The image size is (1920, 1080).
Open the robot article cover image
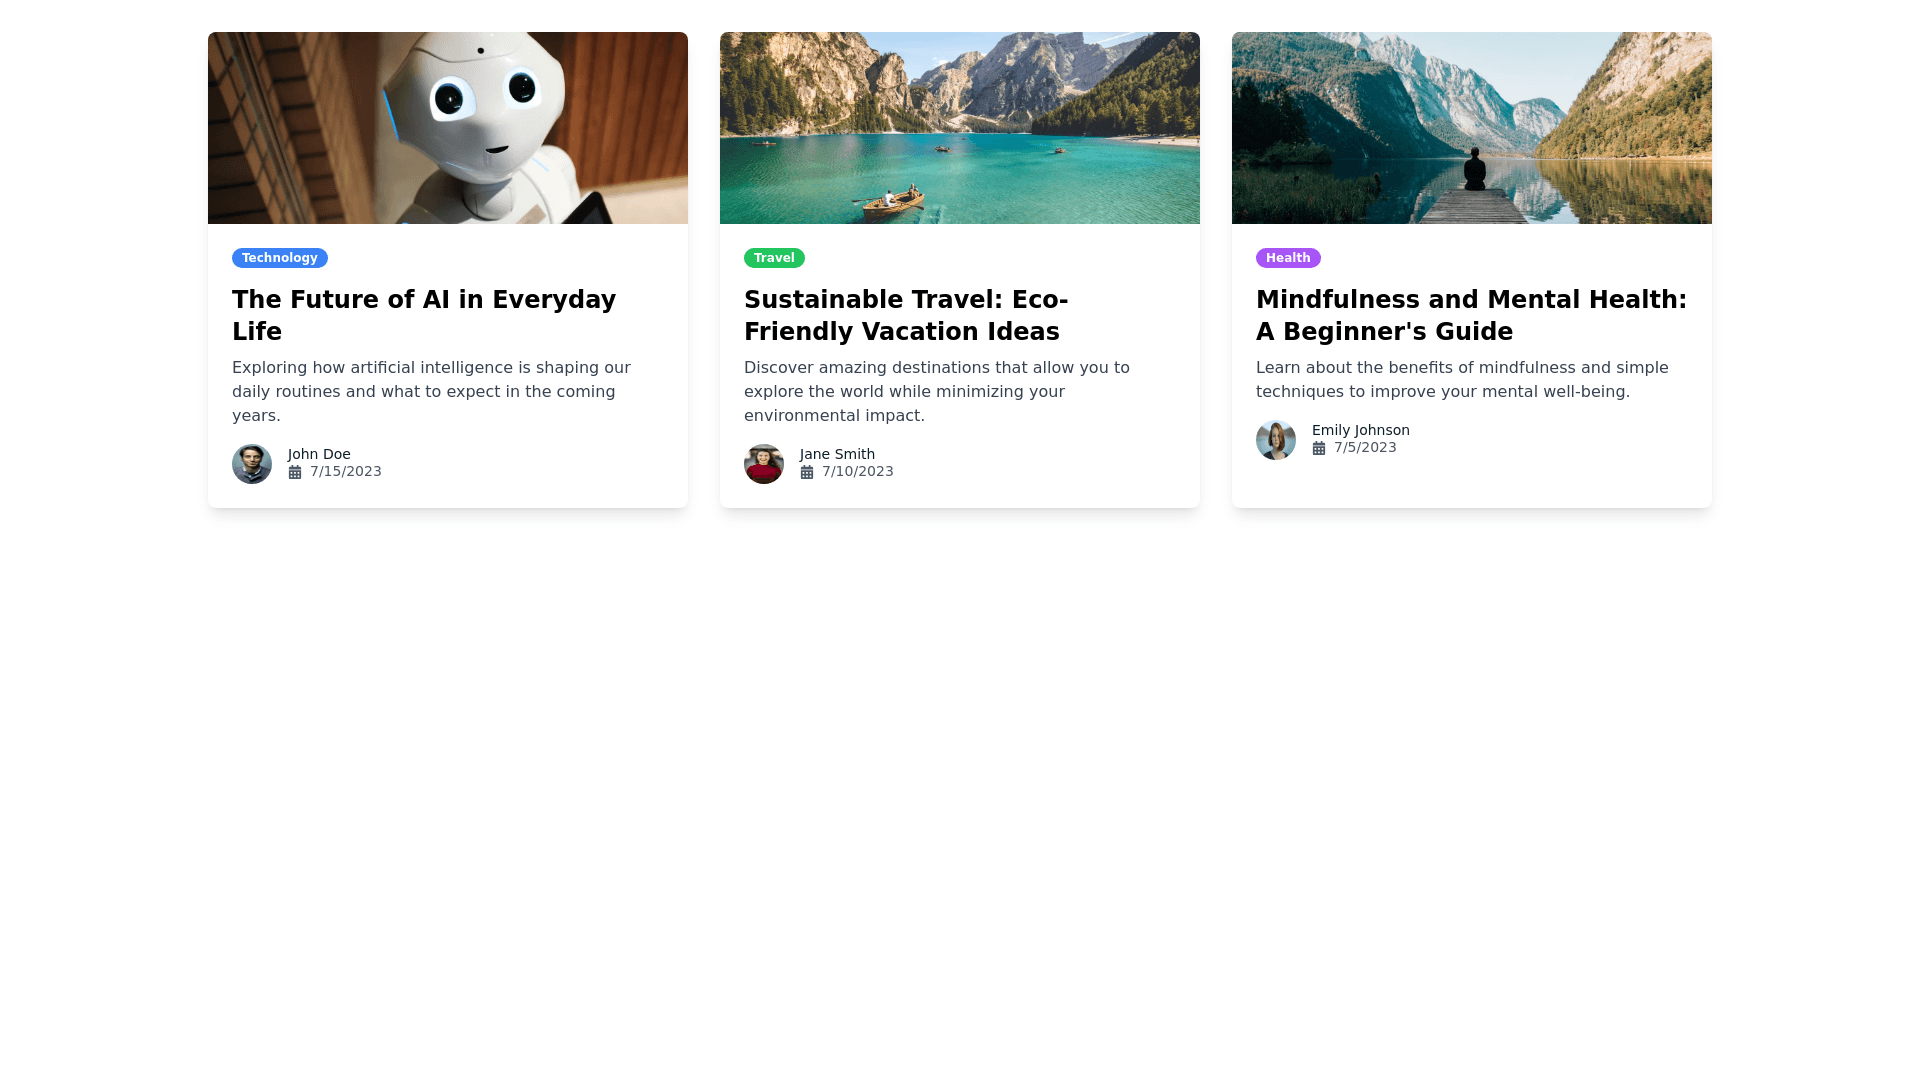[x=448, y=128]
